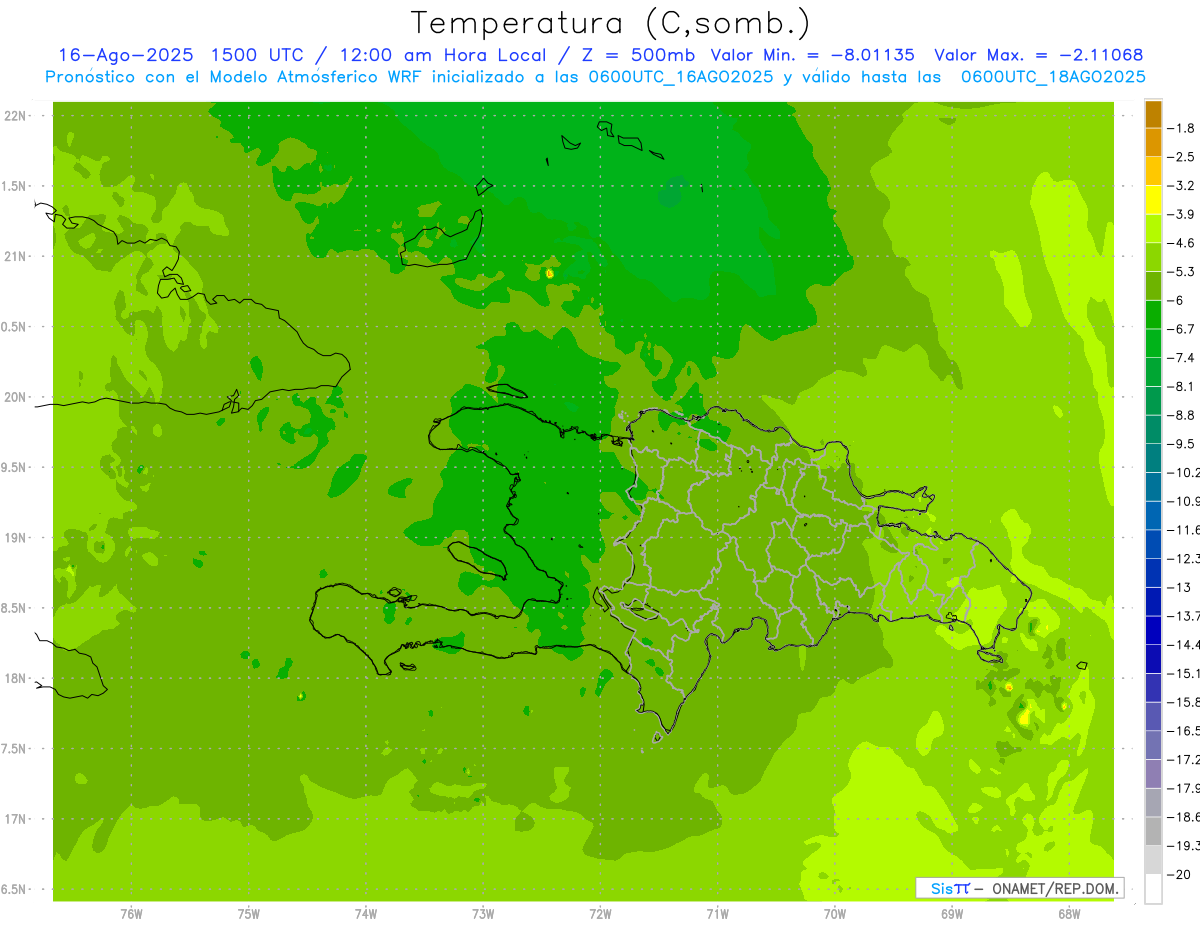Screen dimensions: 1200x927
Task: Pick the green swatch between -6.7 and -7.4
Action: coord(1153,343)
